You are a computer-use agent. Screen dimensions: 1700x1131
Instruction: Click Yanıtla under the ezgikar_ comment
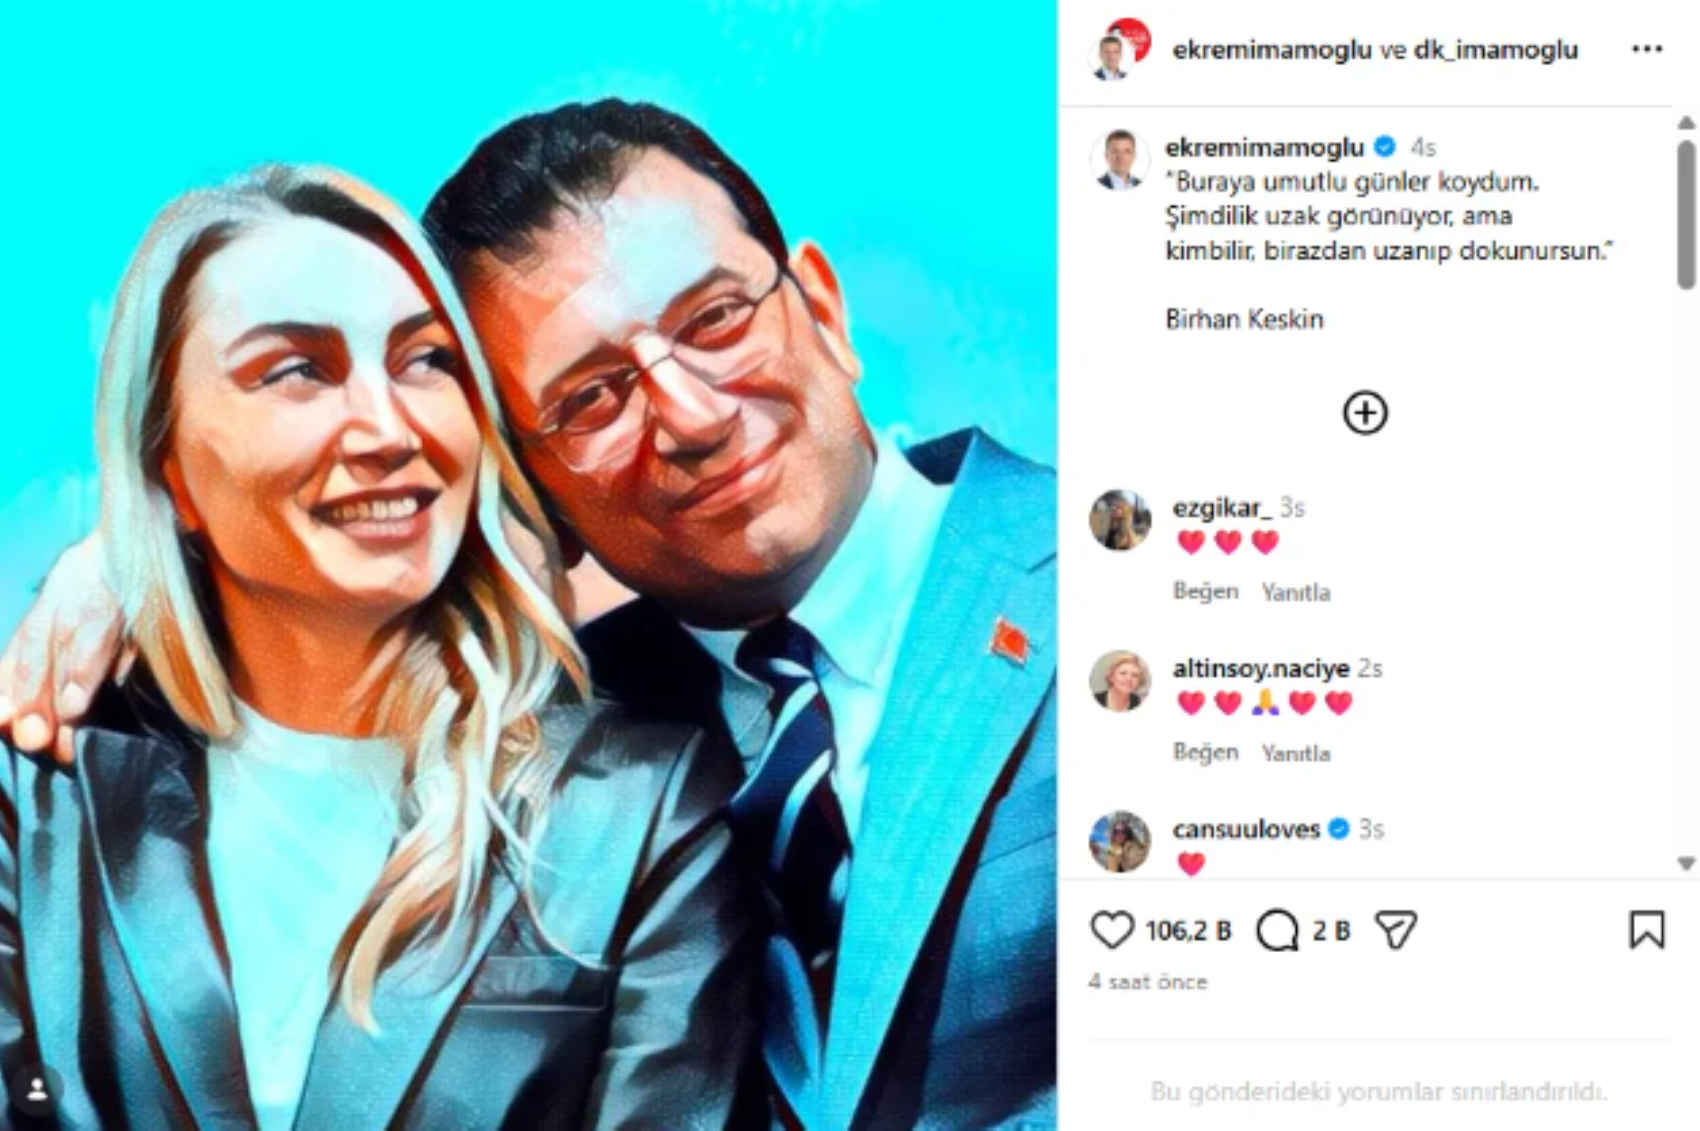pyautogui.click(x=1296, y=592)
